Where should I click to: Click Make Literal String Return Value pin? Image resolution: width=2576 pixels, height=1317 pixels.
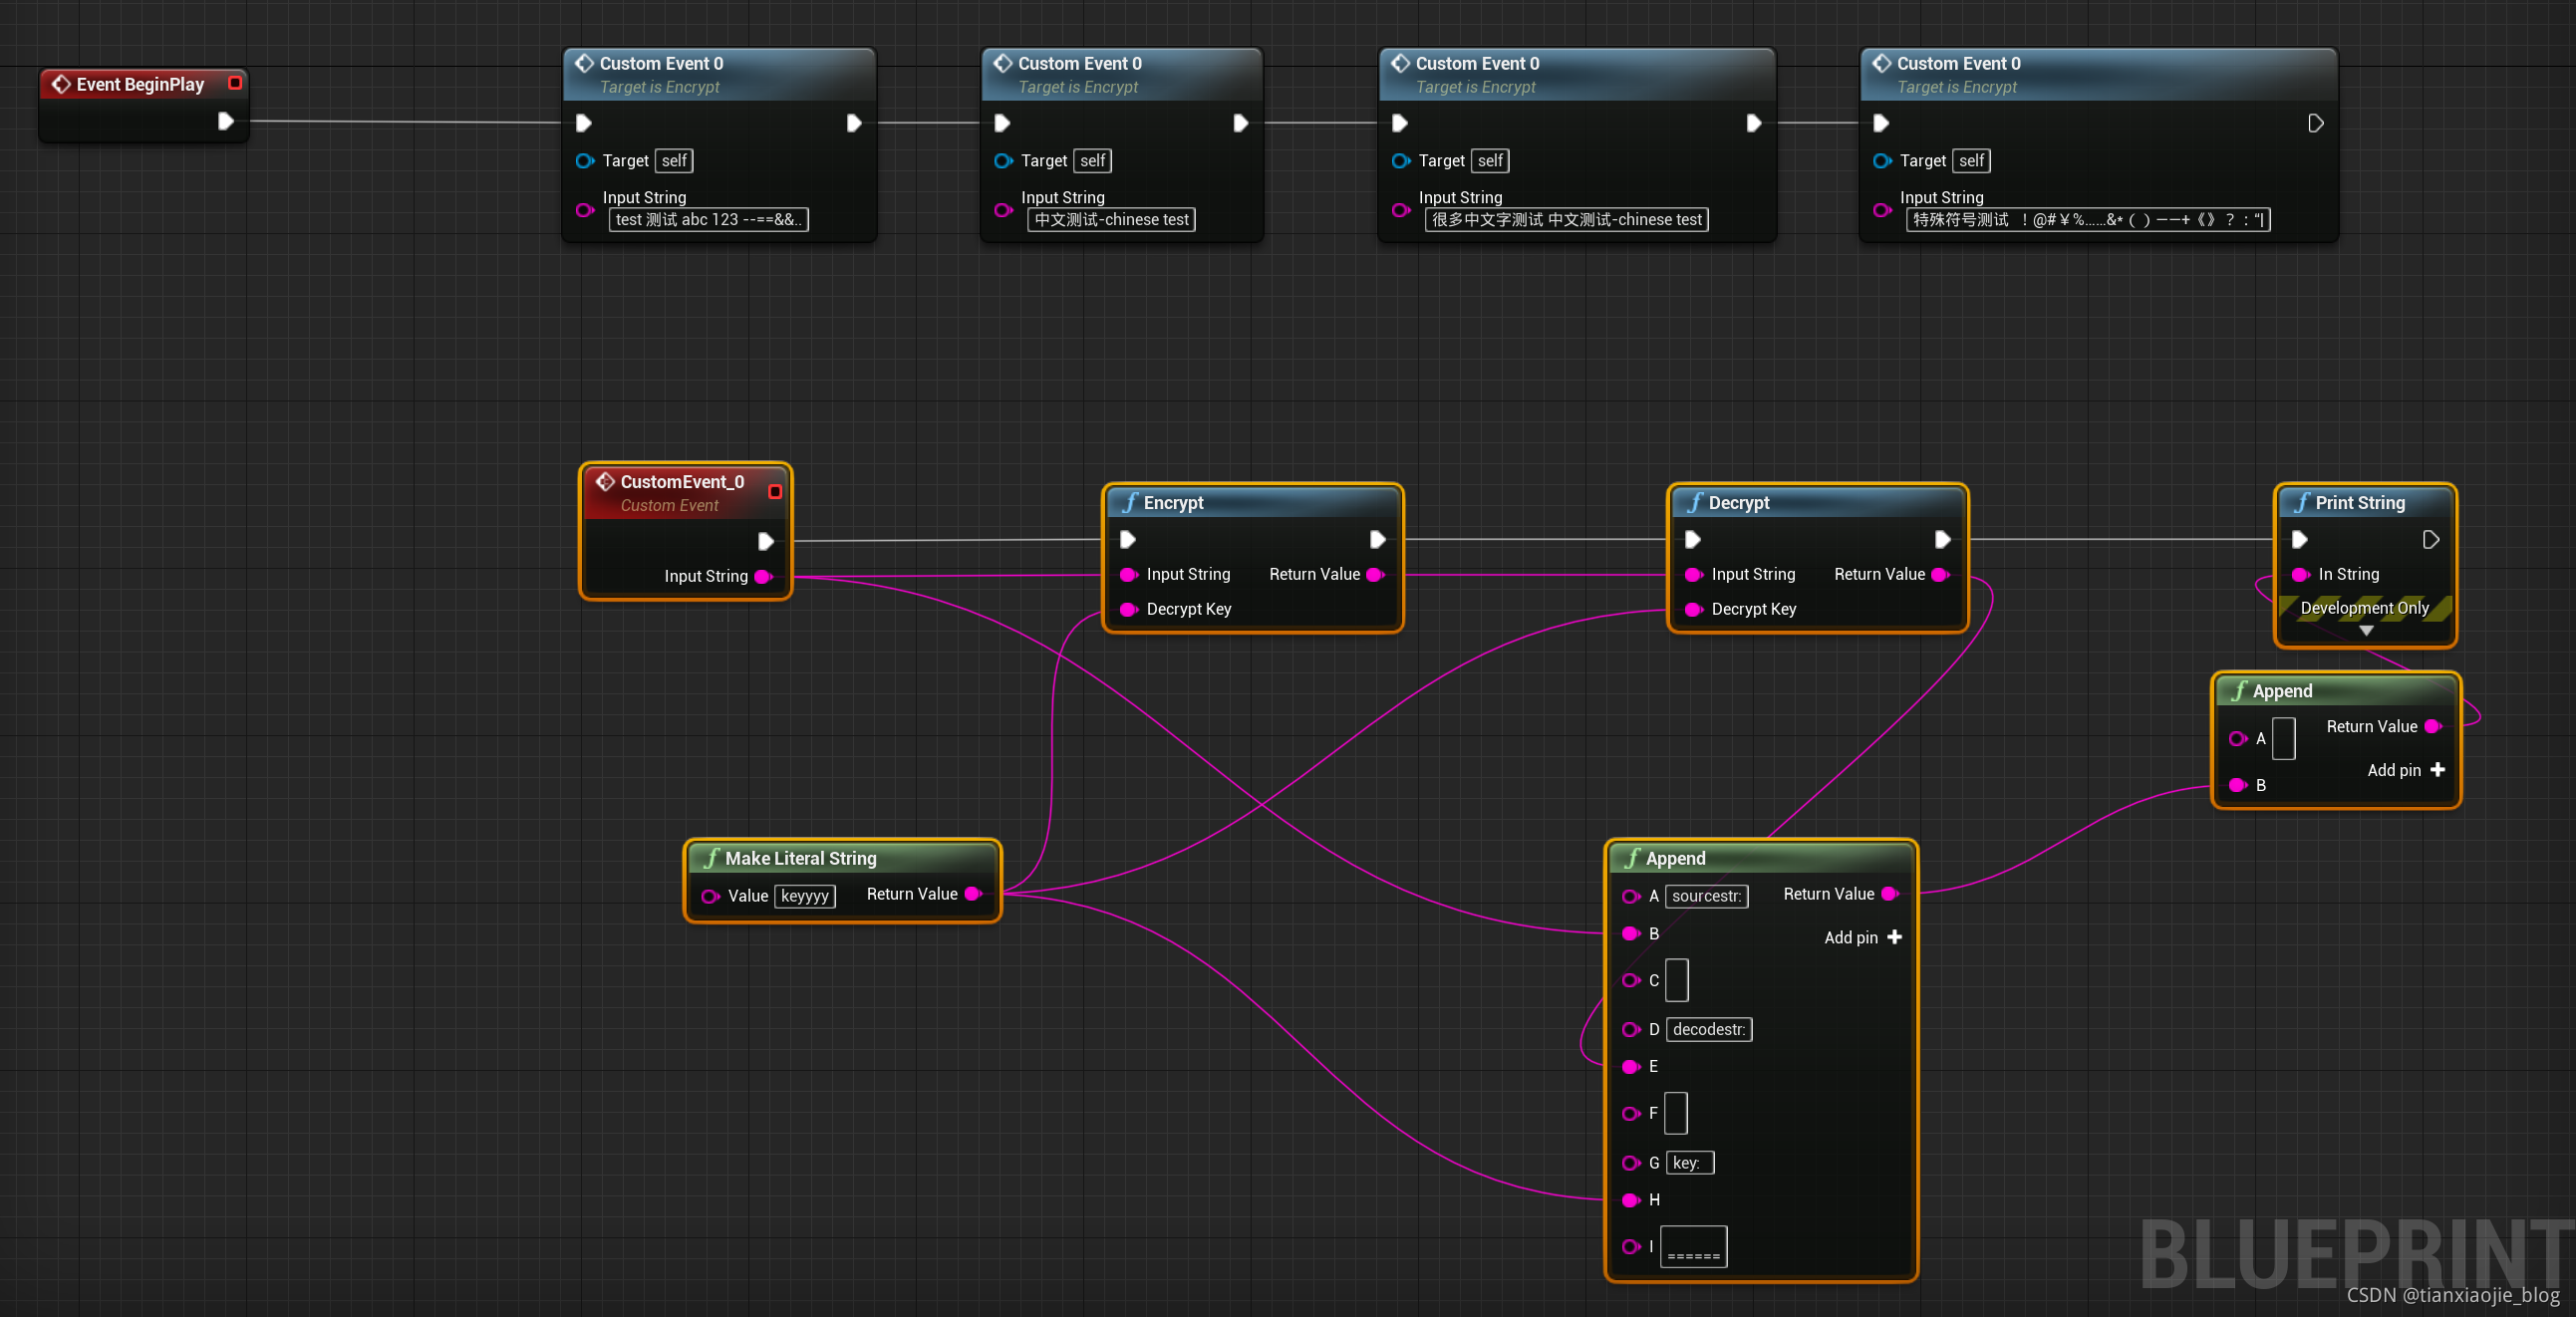972,894
